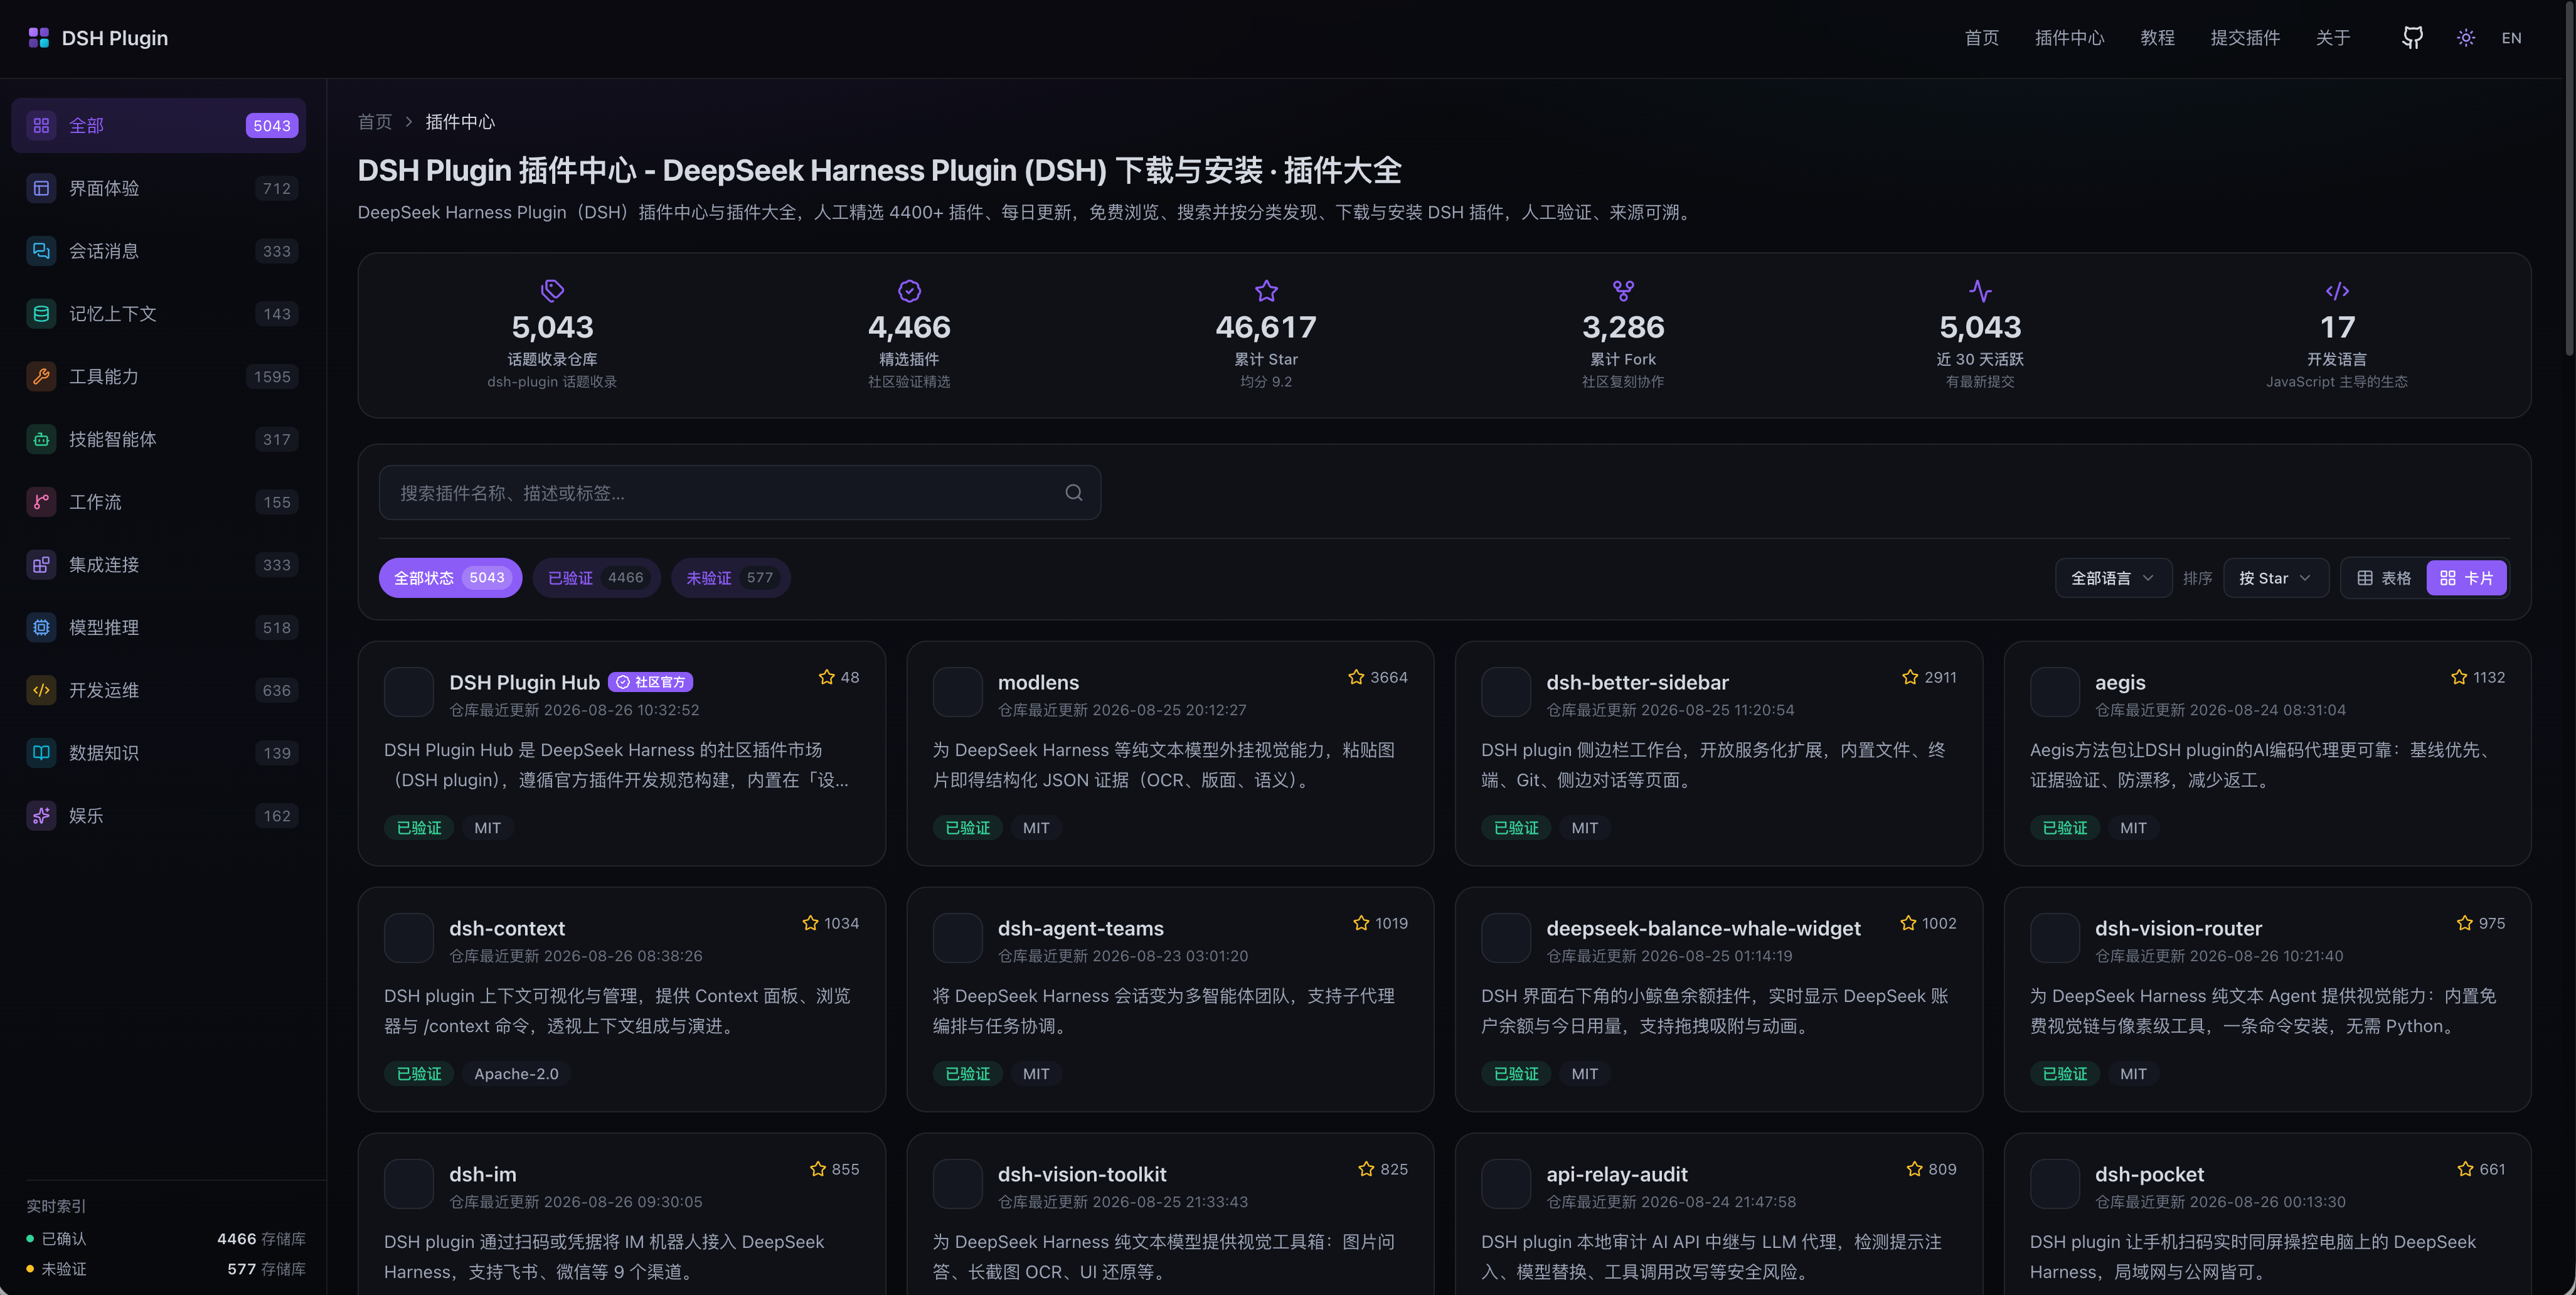Filter by 已验证 4466 status

coord(596,578)
